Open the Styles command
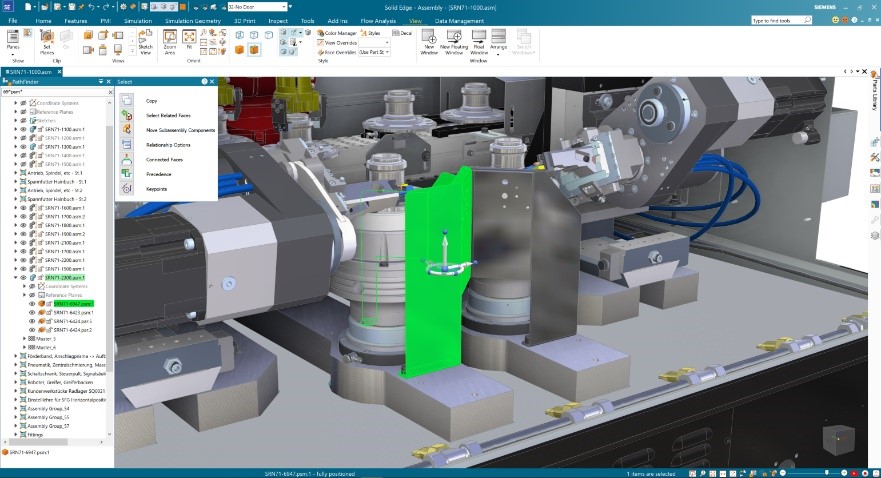This screenshot has width=881, height=478. point(371,33)
